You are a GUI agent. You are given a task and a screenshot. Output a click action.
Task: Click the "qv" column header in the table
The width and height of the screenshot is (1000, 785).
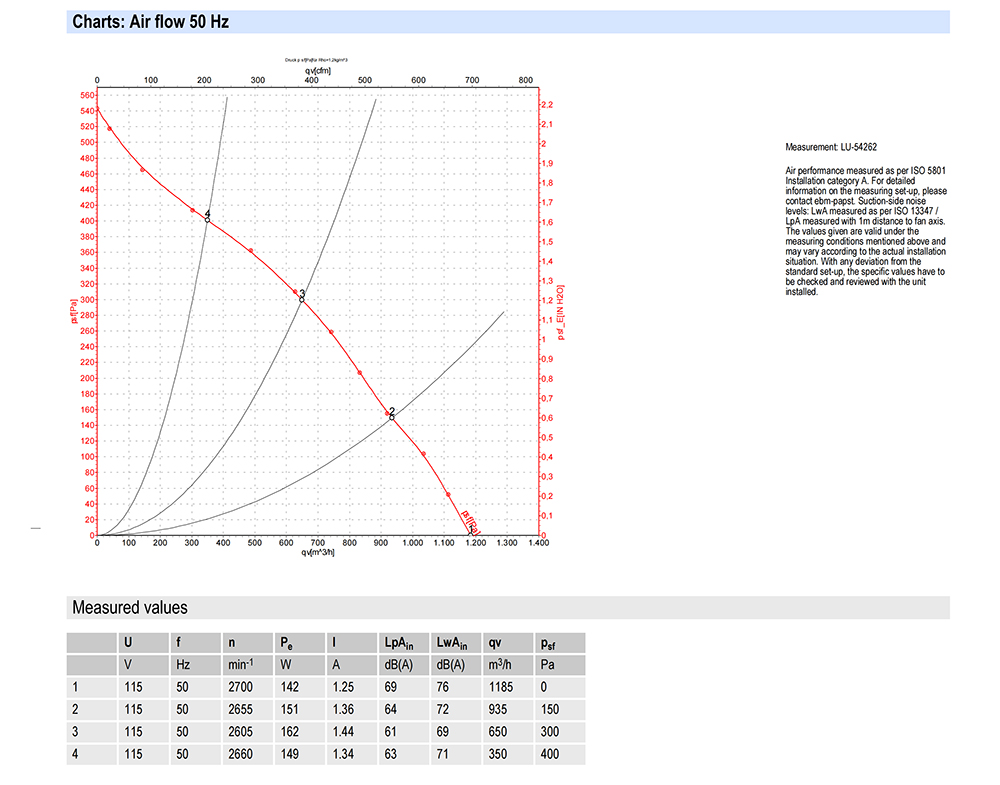click(495, 643)
